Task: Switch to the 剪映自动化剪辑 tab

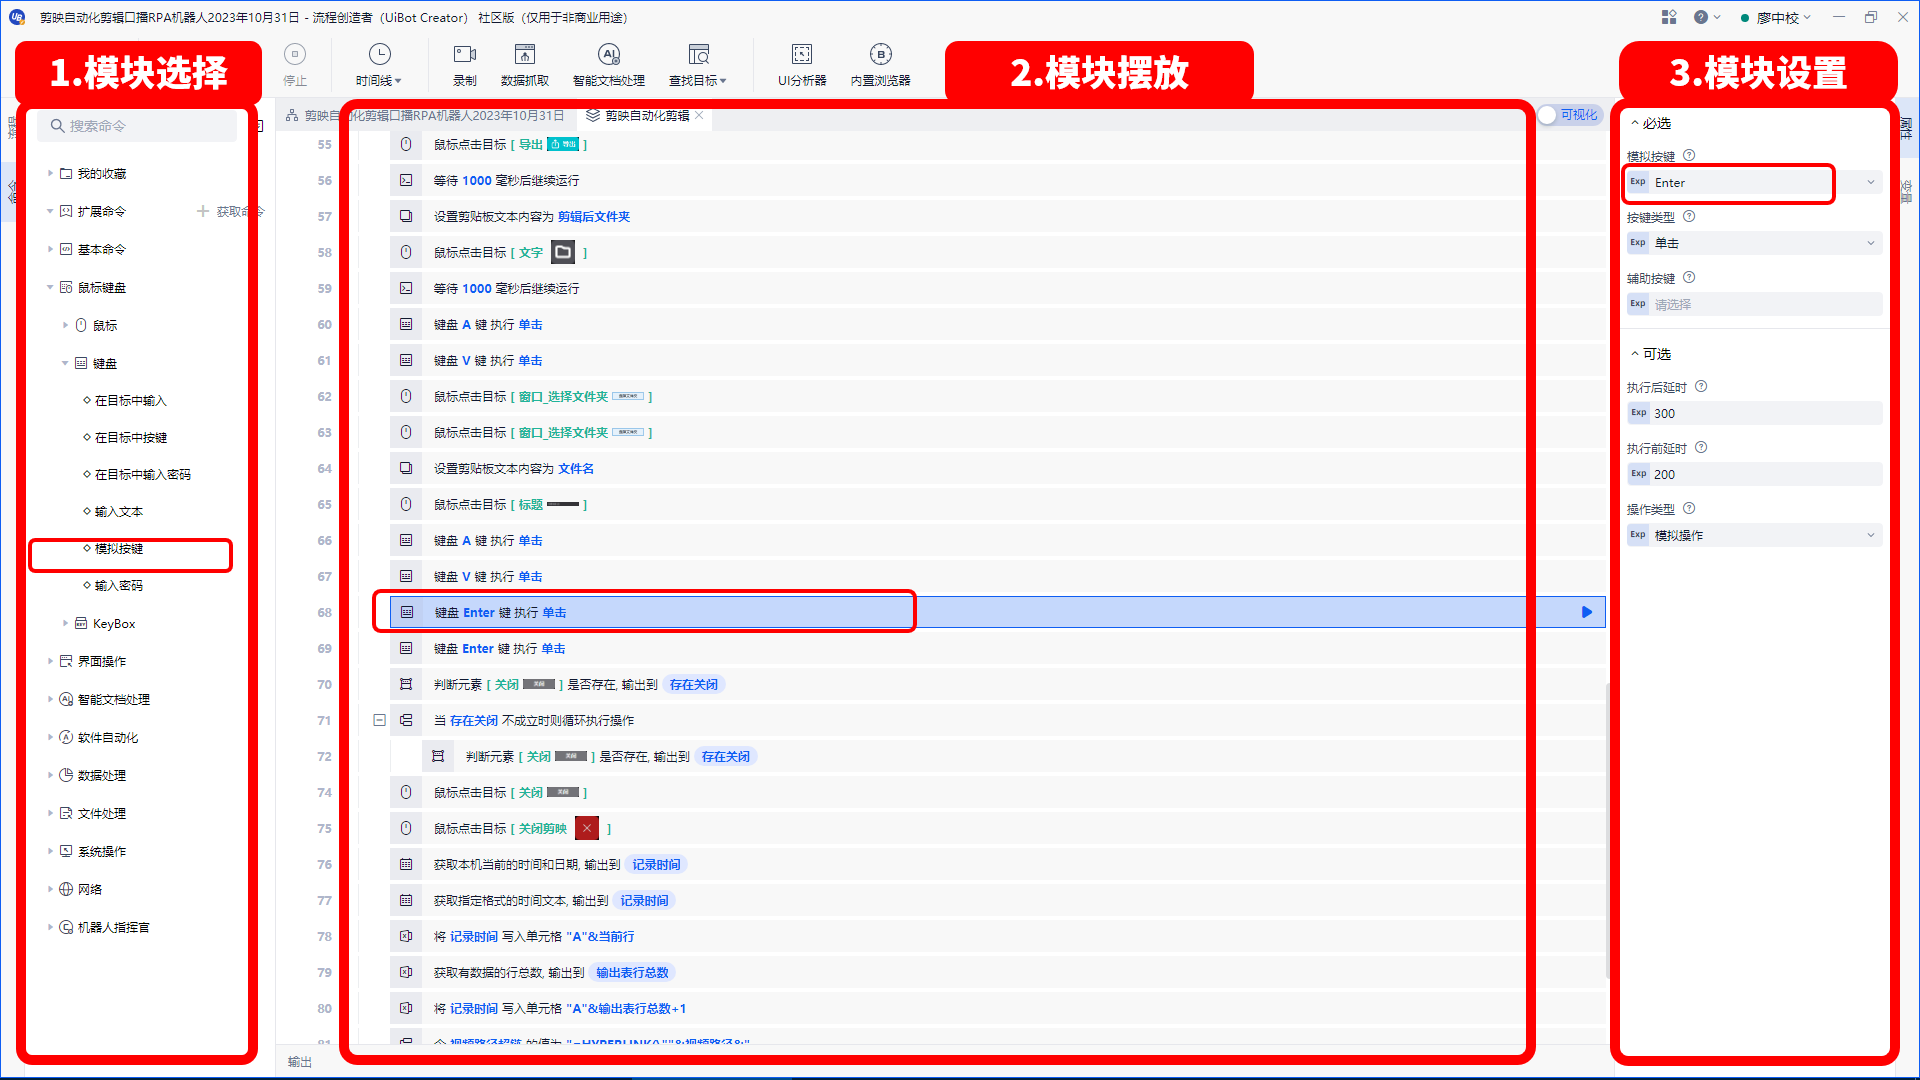Action: coord(646,115)
